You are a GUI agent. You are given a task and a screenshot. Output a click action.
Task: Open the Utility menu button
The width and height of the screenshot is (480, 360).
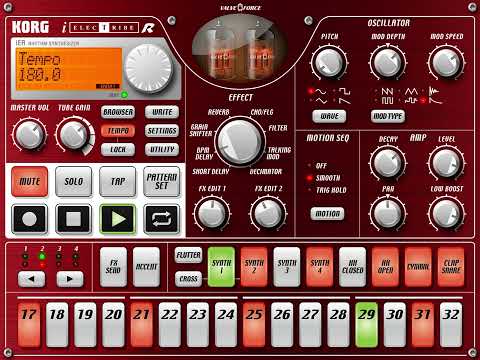click(162, 150)
